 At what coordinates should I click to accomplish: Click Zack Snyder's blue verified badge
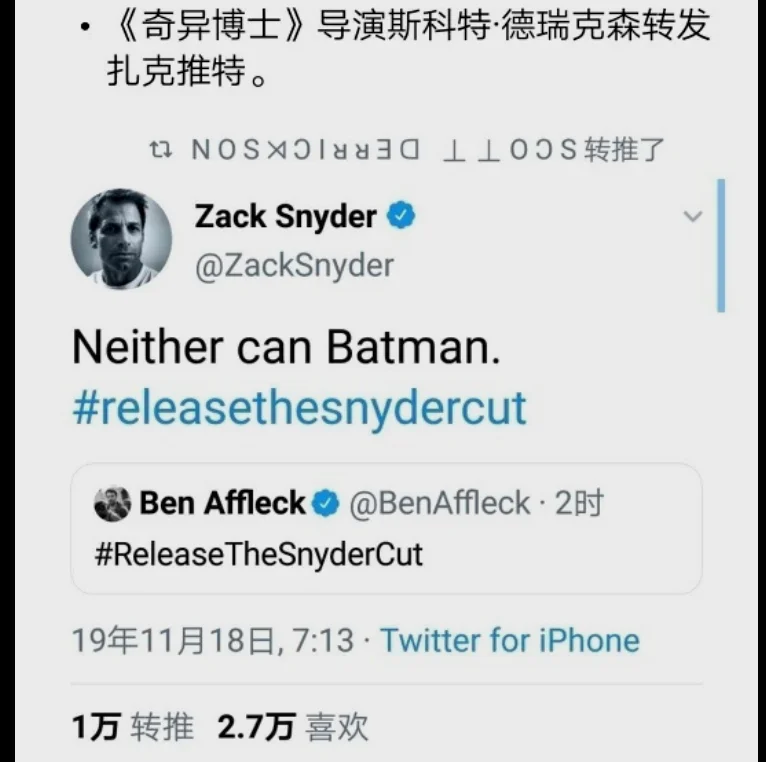[x=401, y=215]
